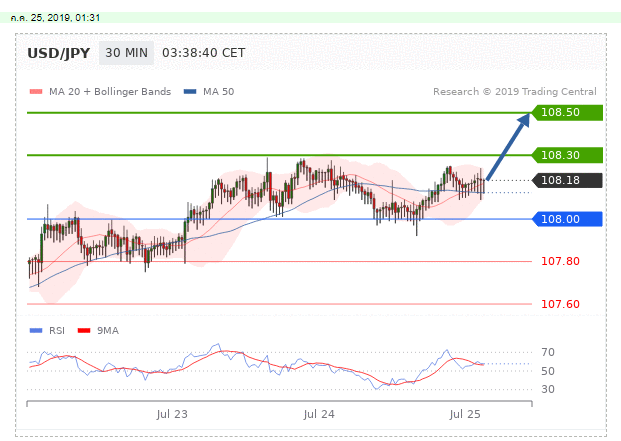621x441 pixels.
Task: Click the RSI 70 axis value
Action: pos(548,352)
